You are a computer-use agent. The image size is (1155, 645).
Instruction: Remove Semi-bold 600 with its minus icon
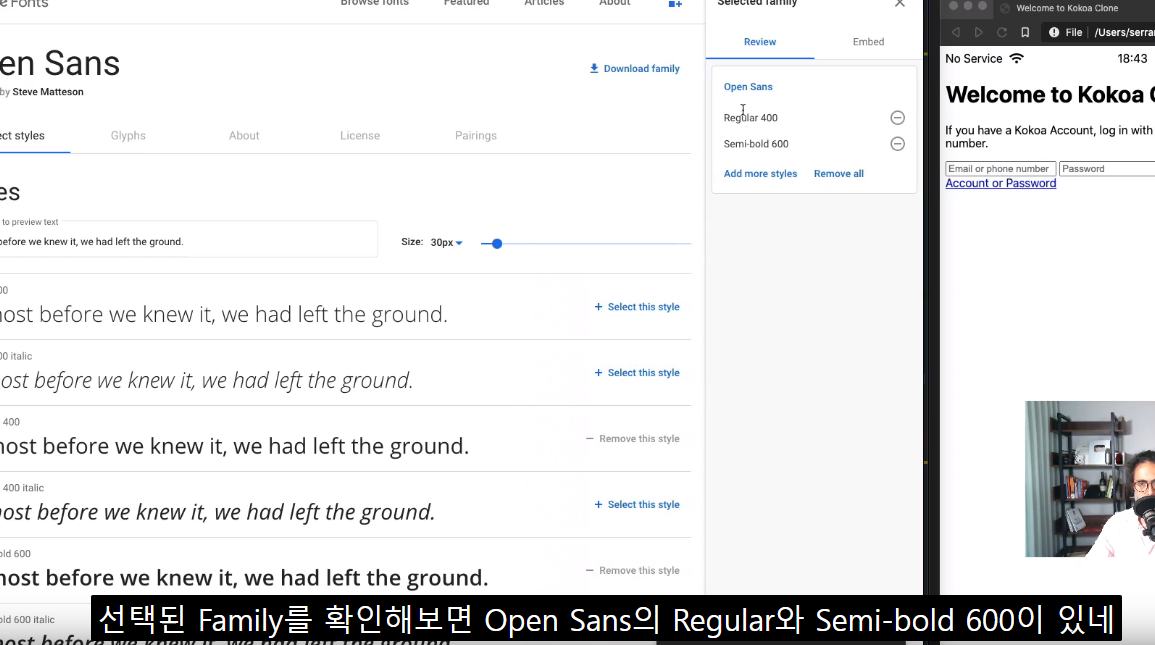pyautogui.click(x=897, y=144)
